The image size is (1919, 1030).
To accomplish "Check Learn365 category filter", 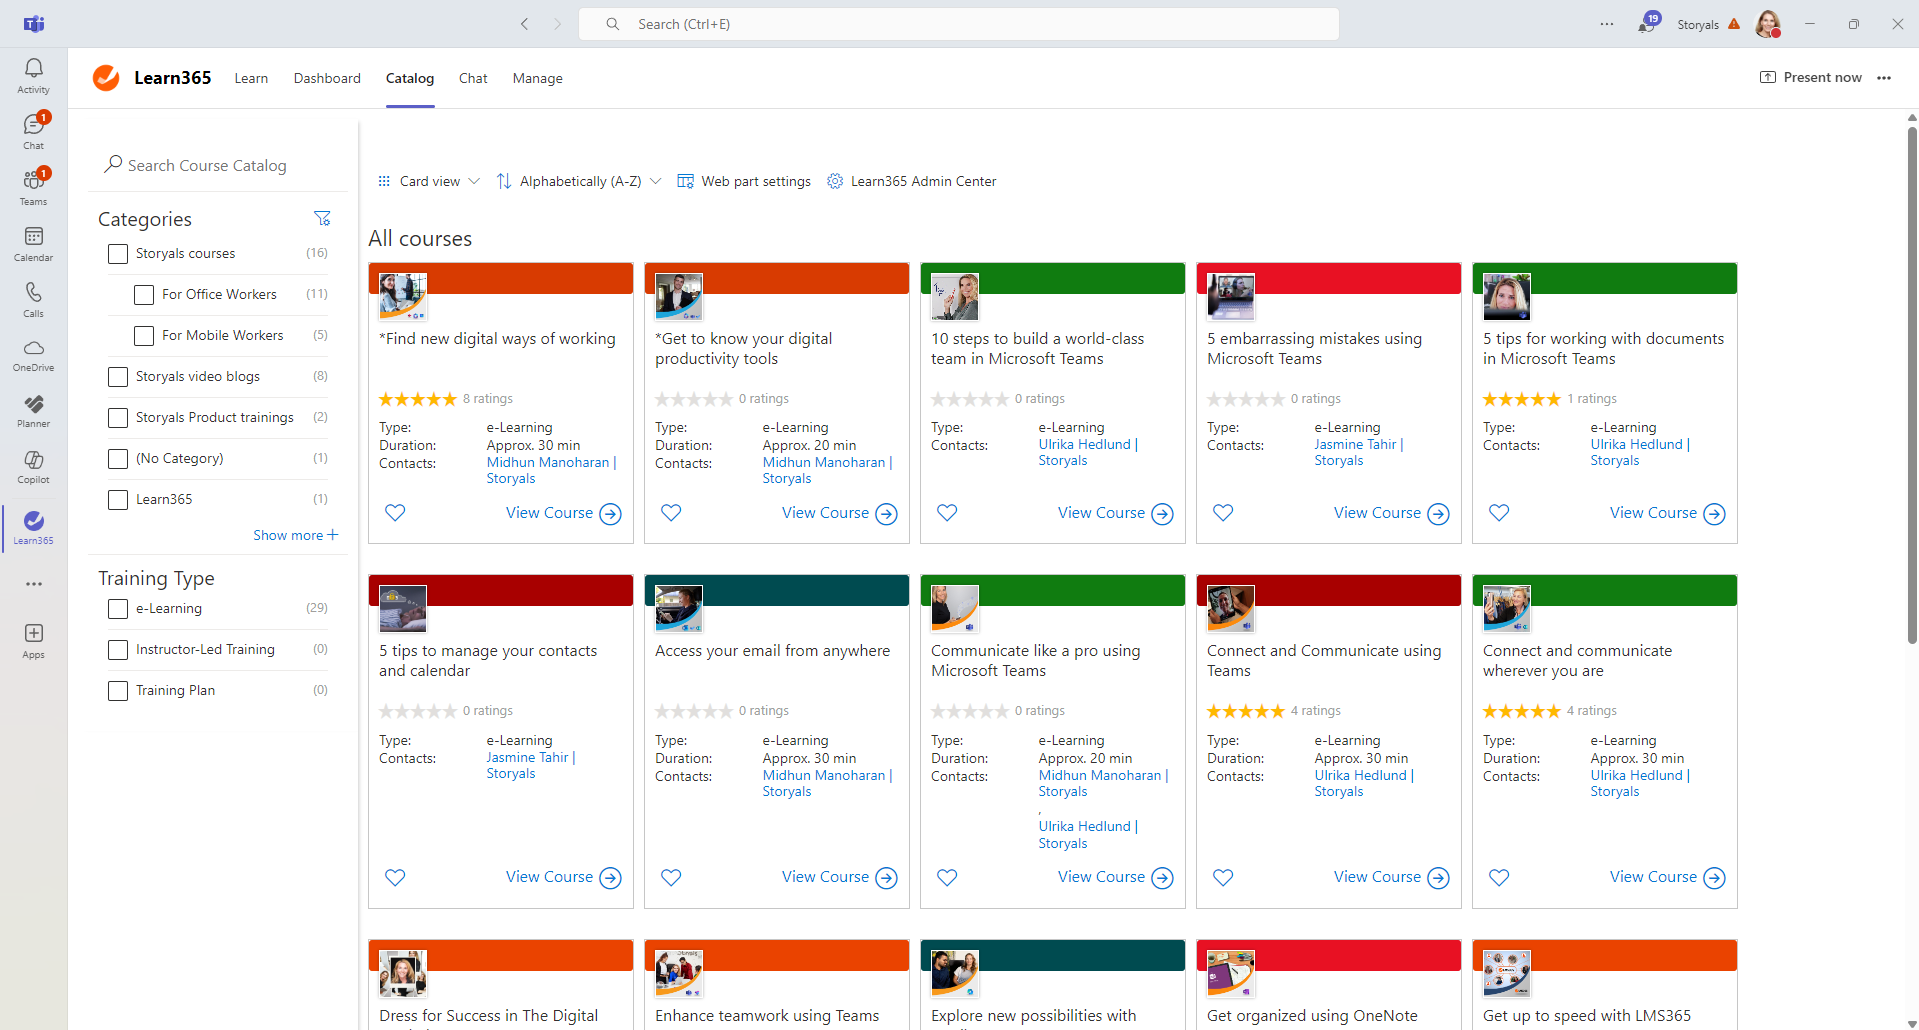I will (118, 500).
